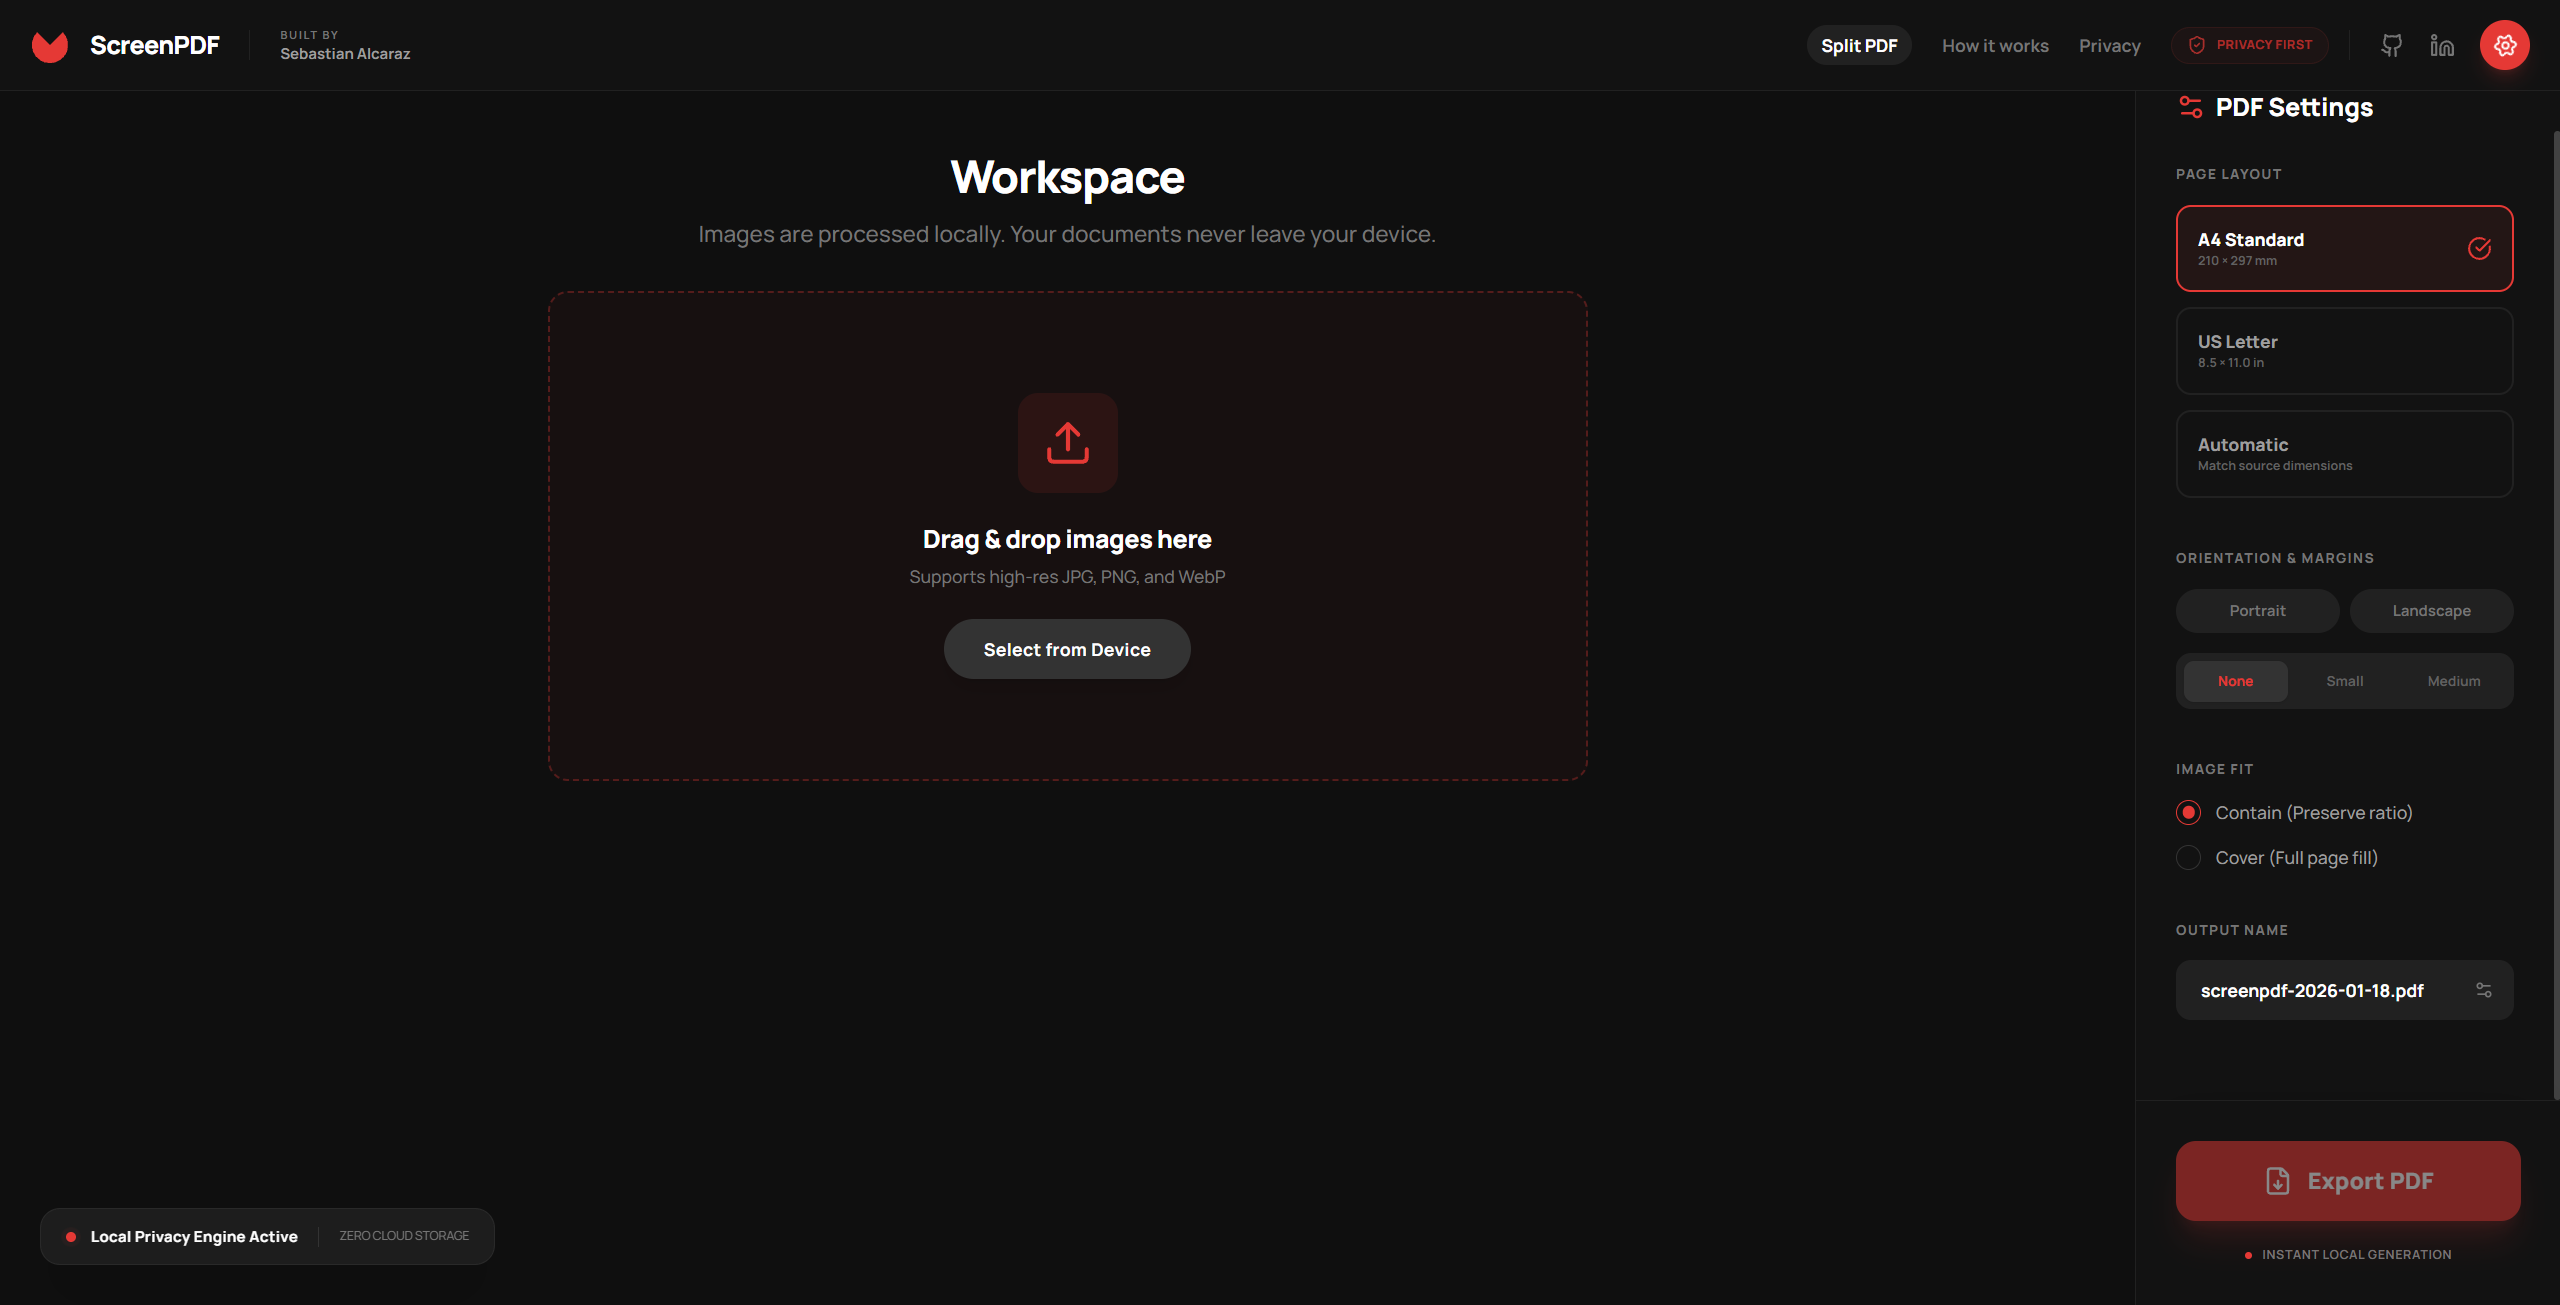The image size is (2560, 1305).
Task: Set margins to Medium
Action: coord(2453,681)
